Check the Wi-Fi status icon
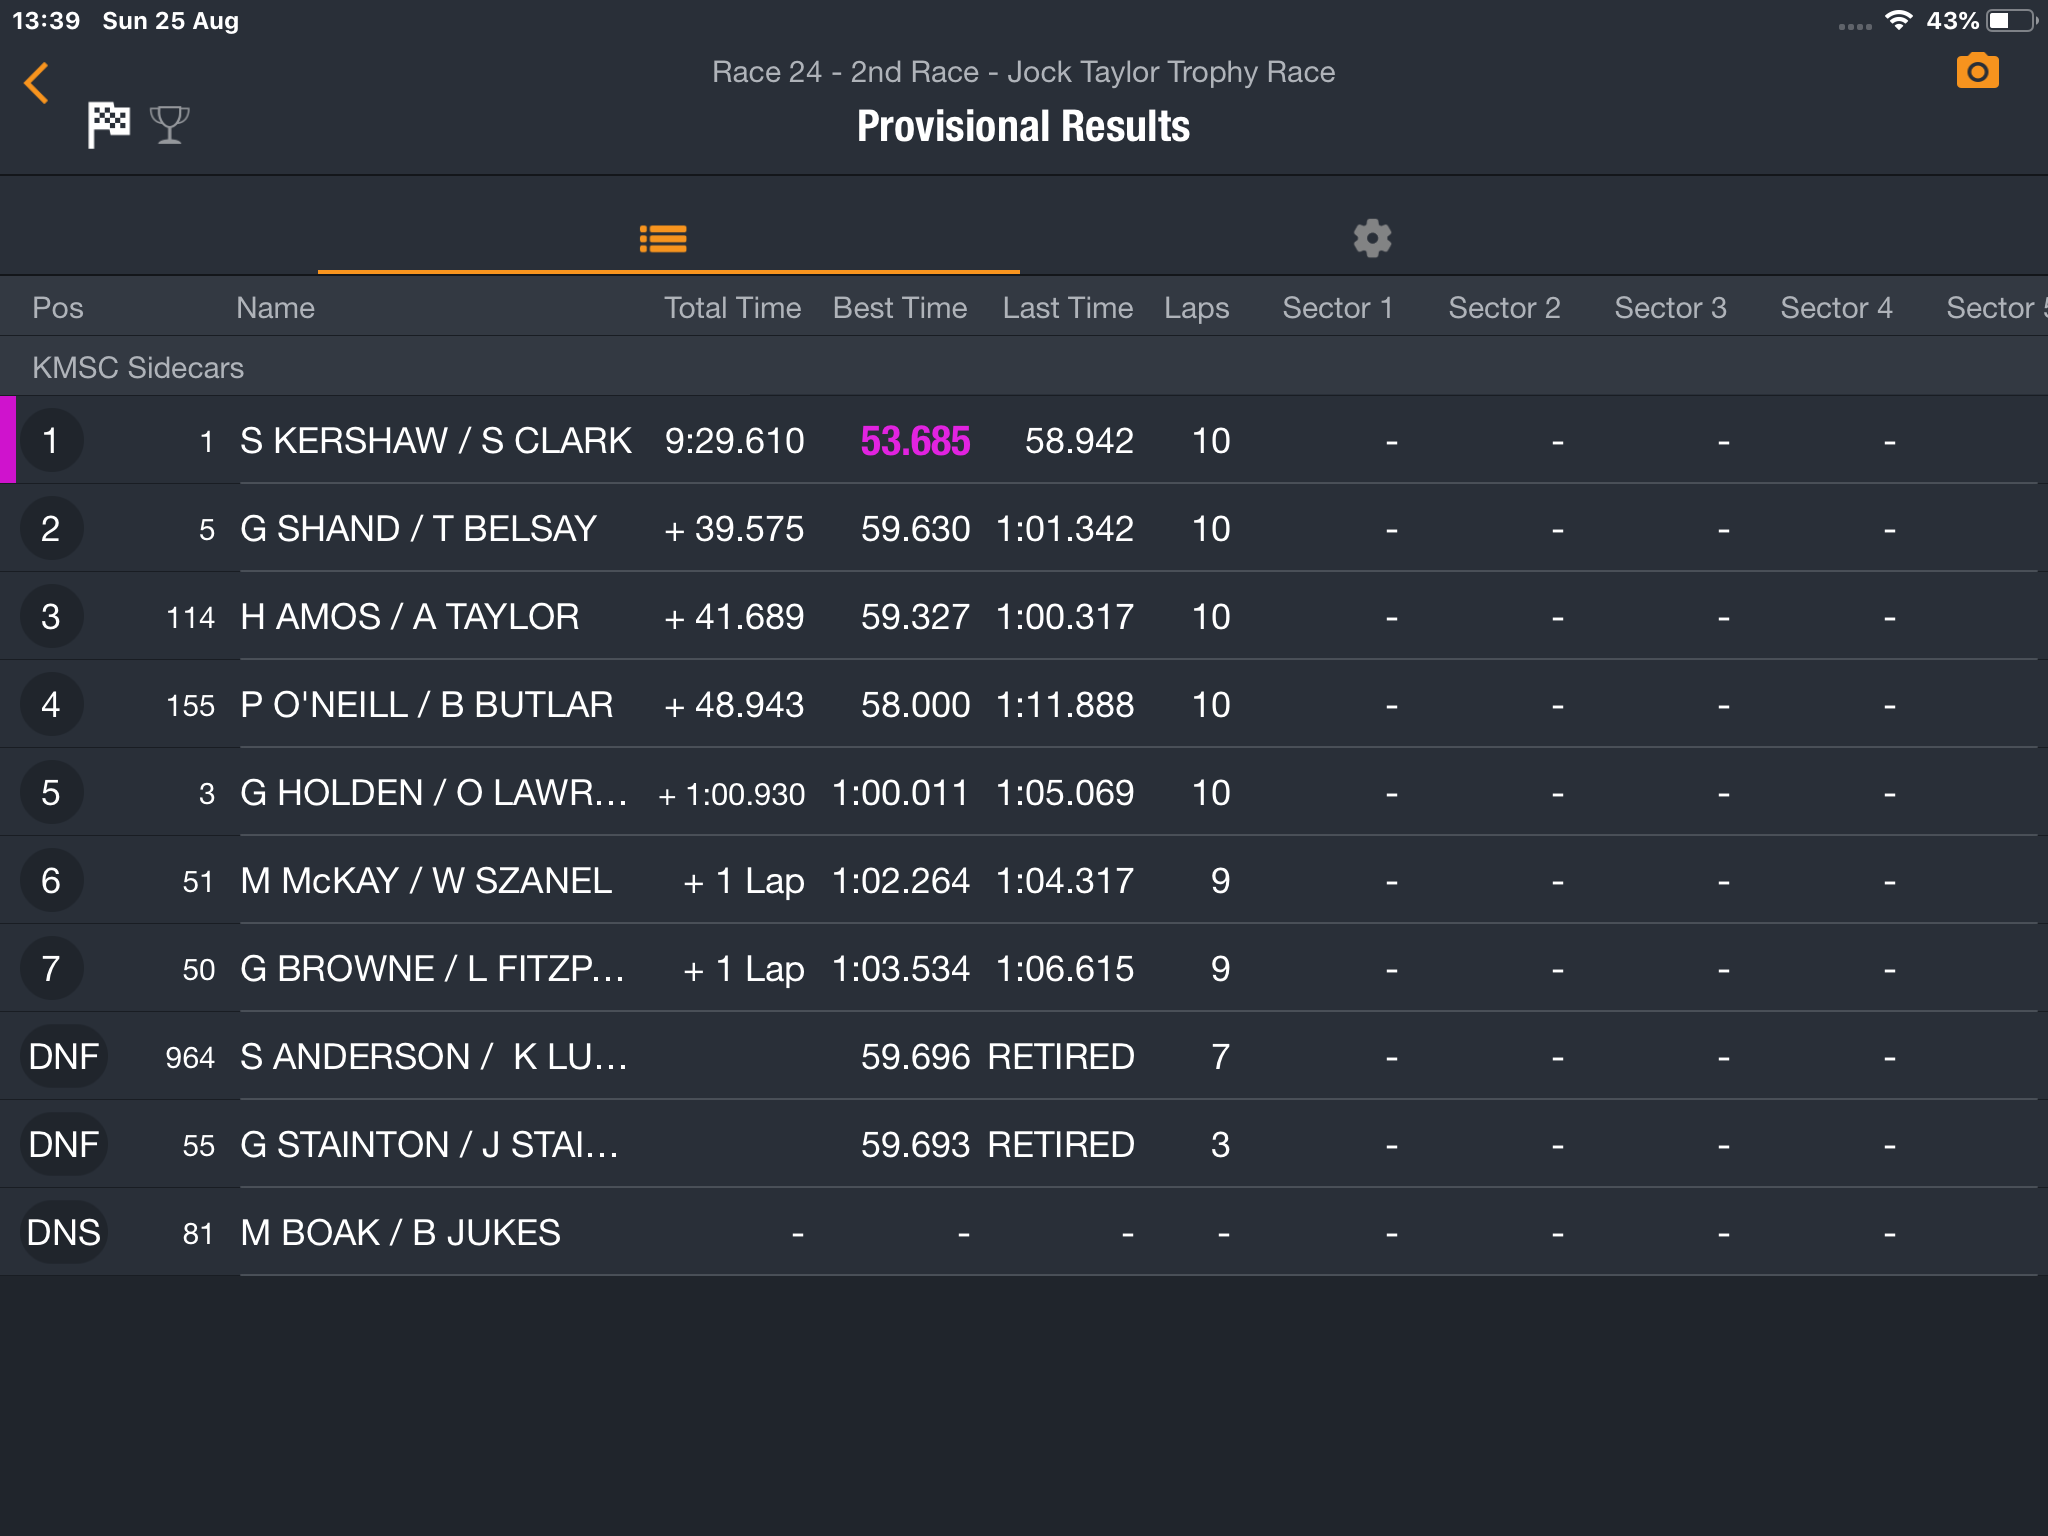Screen dimensions: 2048x1536 pos(1898,20)
